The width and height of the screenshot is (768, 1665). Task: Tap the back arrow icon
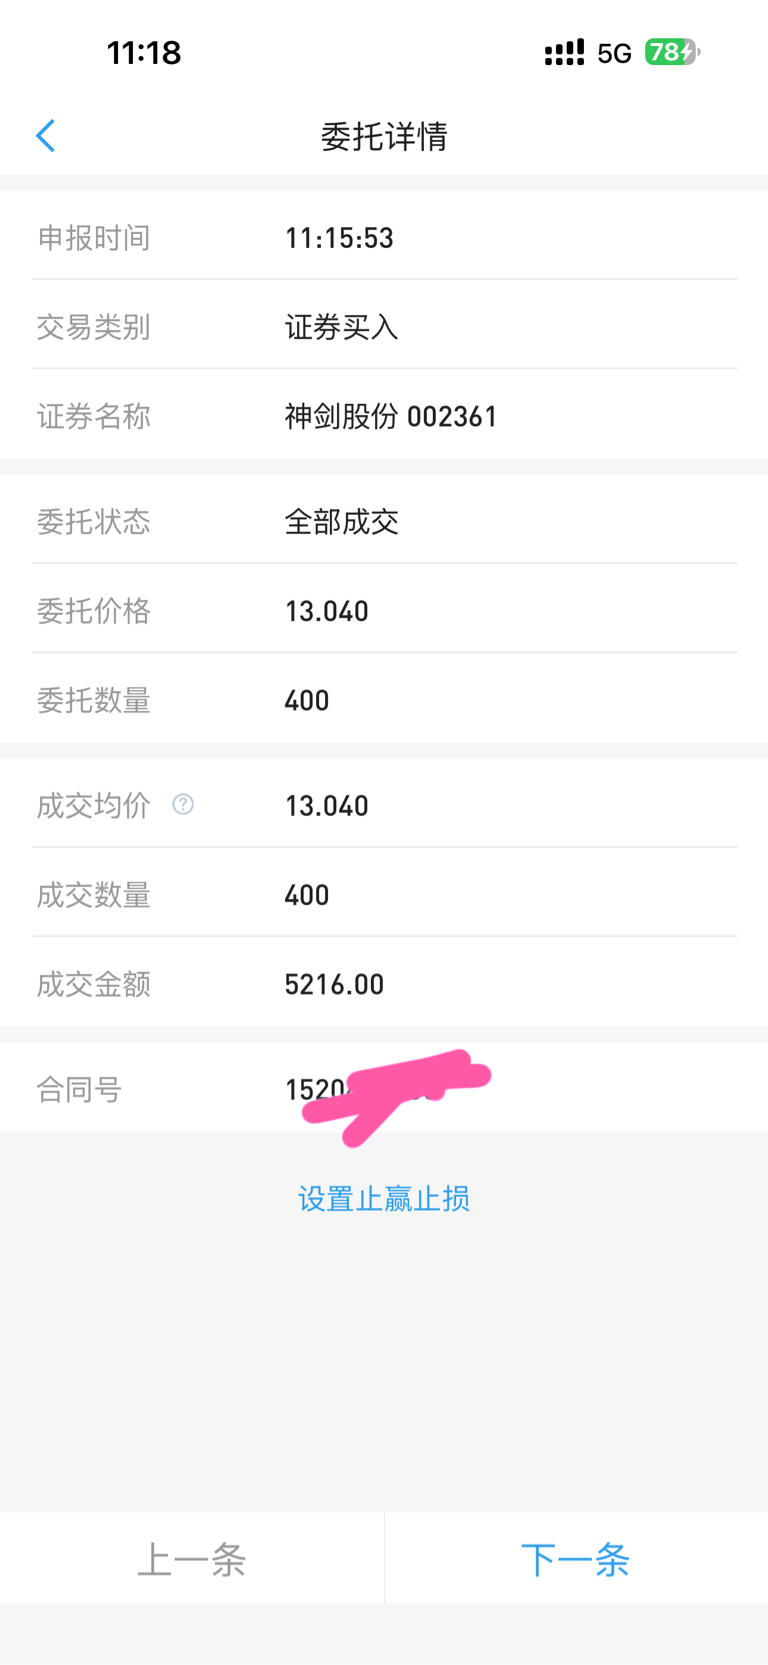pos(45,136)
